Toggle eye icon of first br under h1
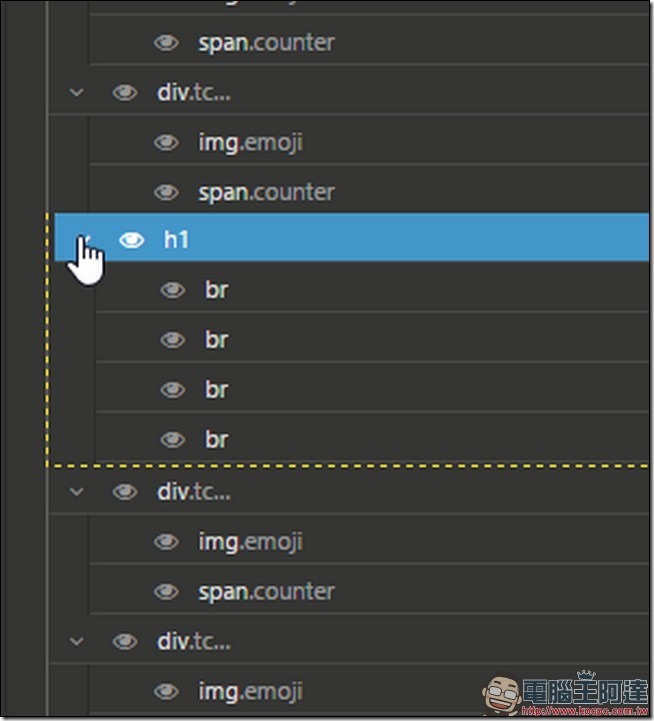Screen dimensions: 654x721 [x=173, y=290]
